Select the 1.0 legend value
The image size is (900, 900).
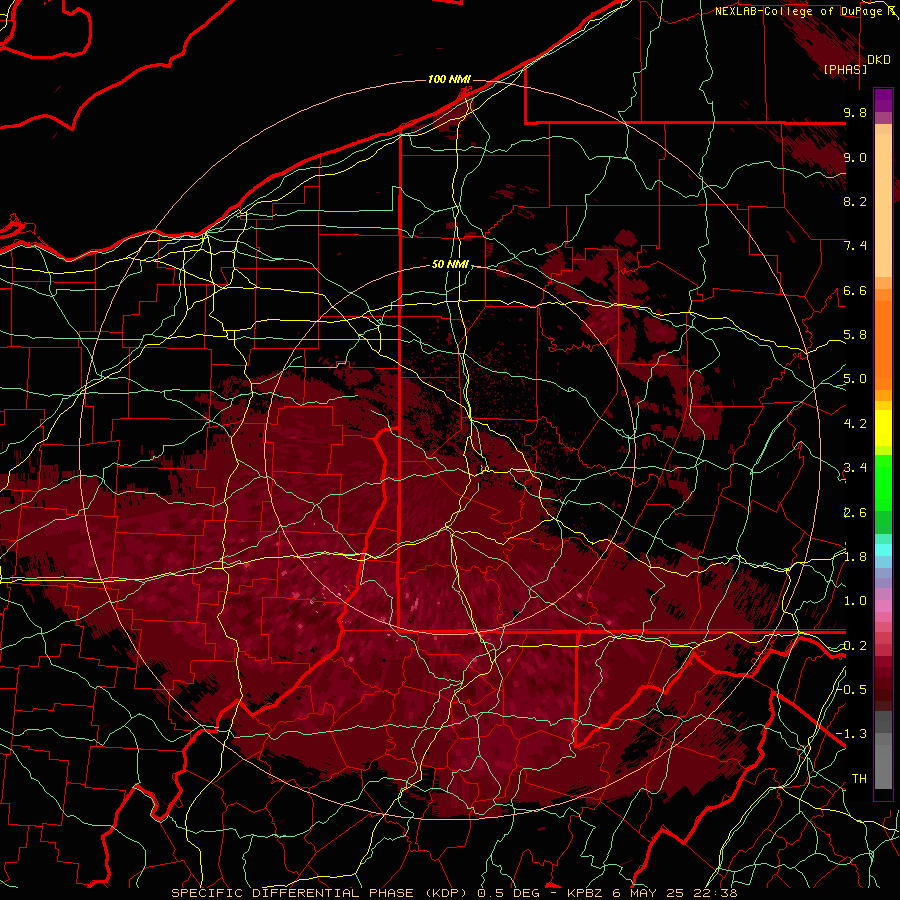855,601
